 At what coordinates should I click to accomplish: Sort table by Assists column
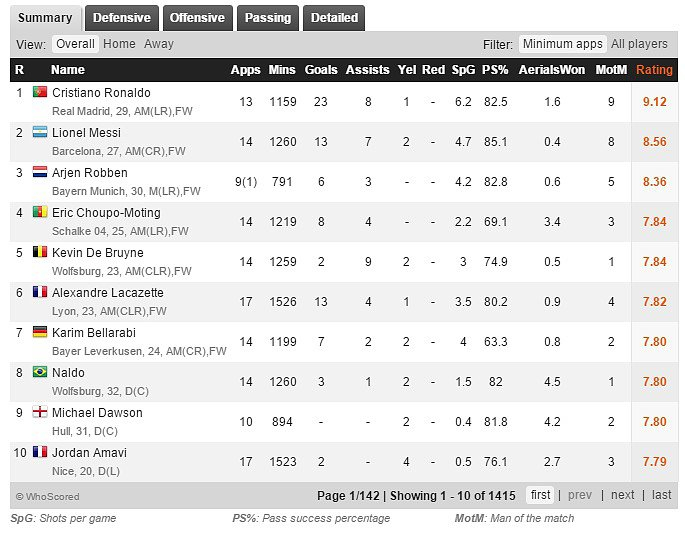pos(367,70)
